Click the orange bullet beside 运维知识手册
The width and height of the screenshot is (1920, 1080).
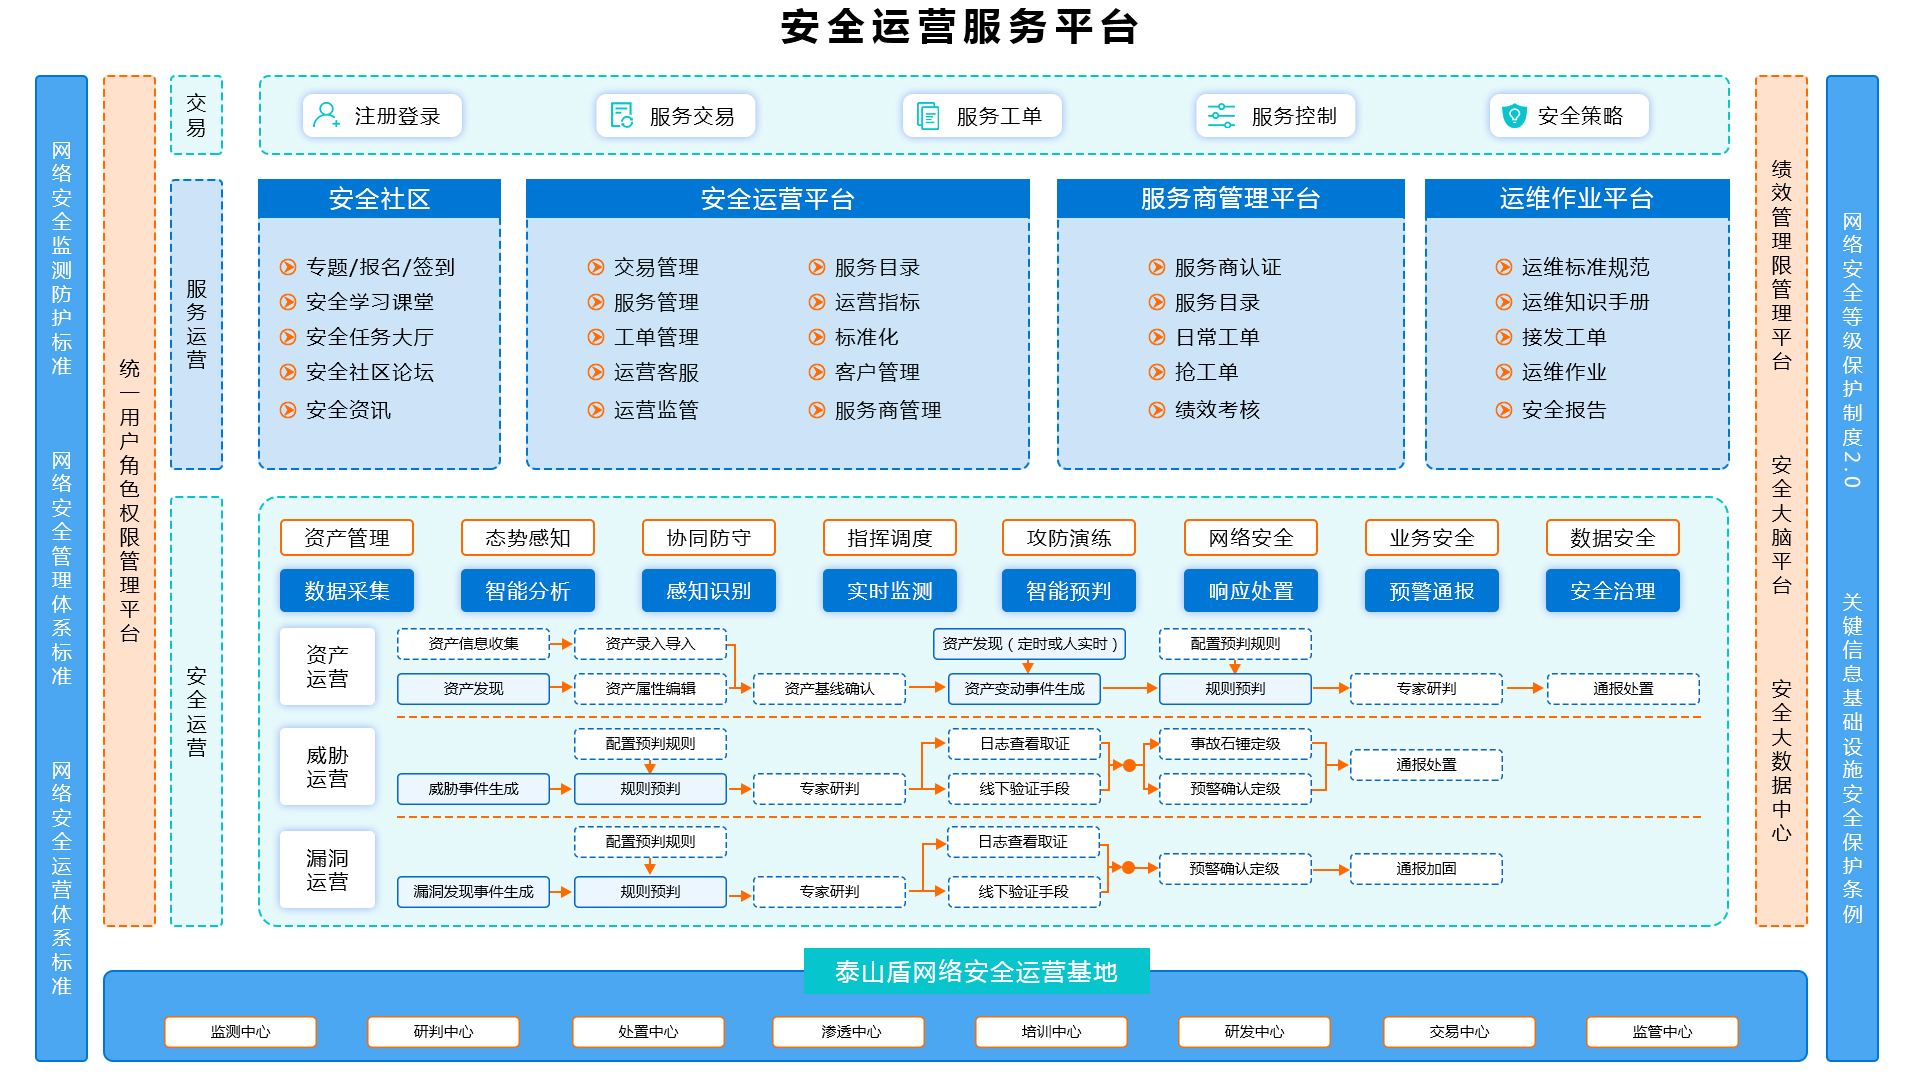click(x=1504, y=302)
